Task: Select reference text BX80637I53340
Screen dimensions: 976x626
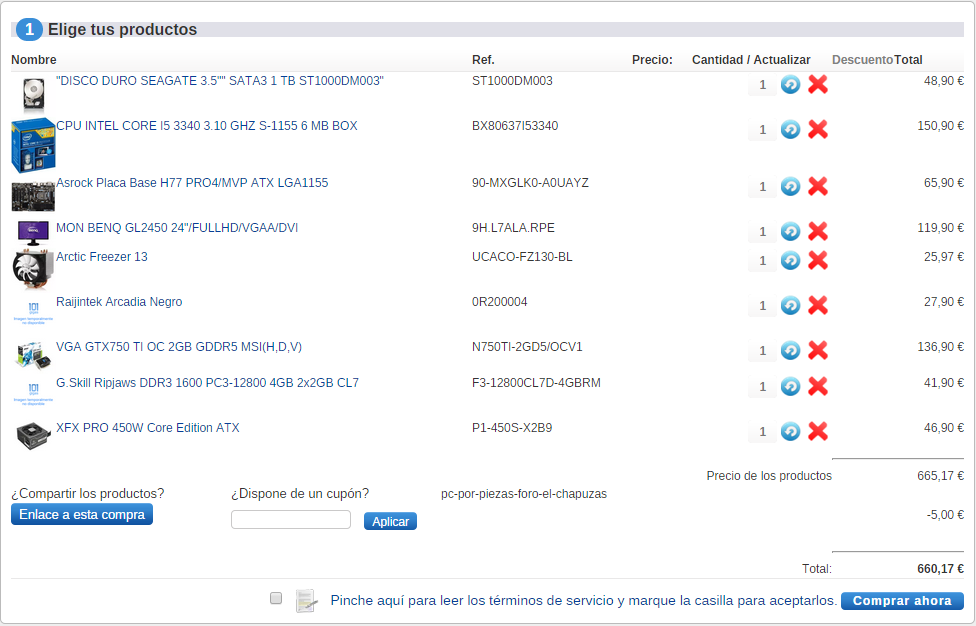Action: click(515, 126)
